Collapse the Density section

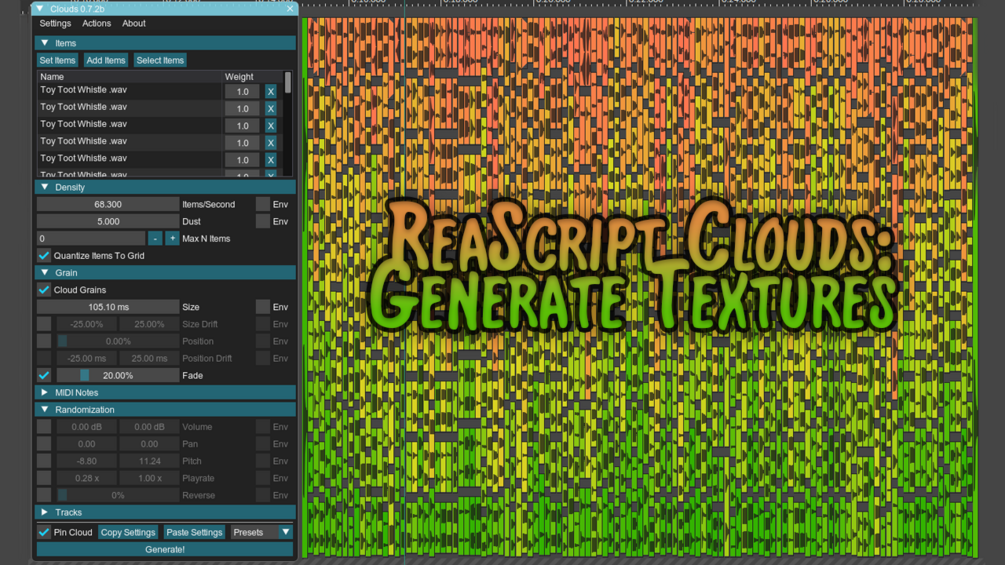[44, 187]
